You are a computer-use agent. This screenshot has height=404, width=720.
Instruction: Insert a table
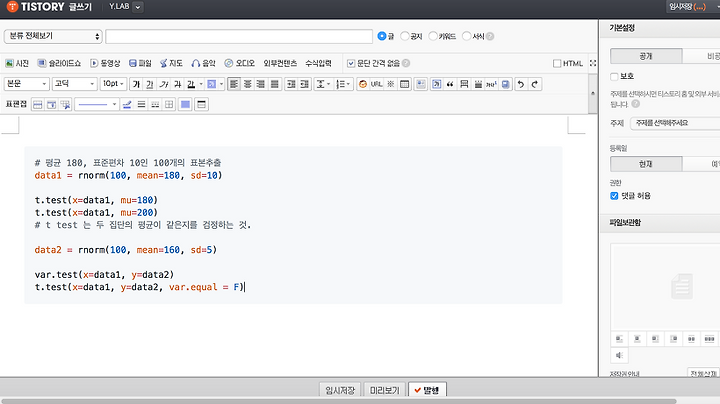coord(405,84)
